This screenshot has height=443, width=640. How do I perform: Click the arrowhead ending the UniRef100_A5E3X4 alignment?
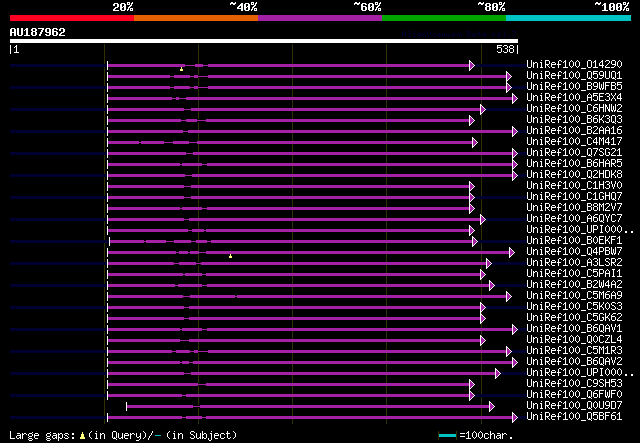515,98
